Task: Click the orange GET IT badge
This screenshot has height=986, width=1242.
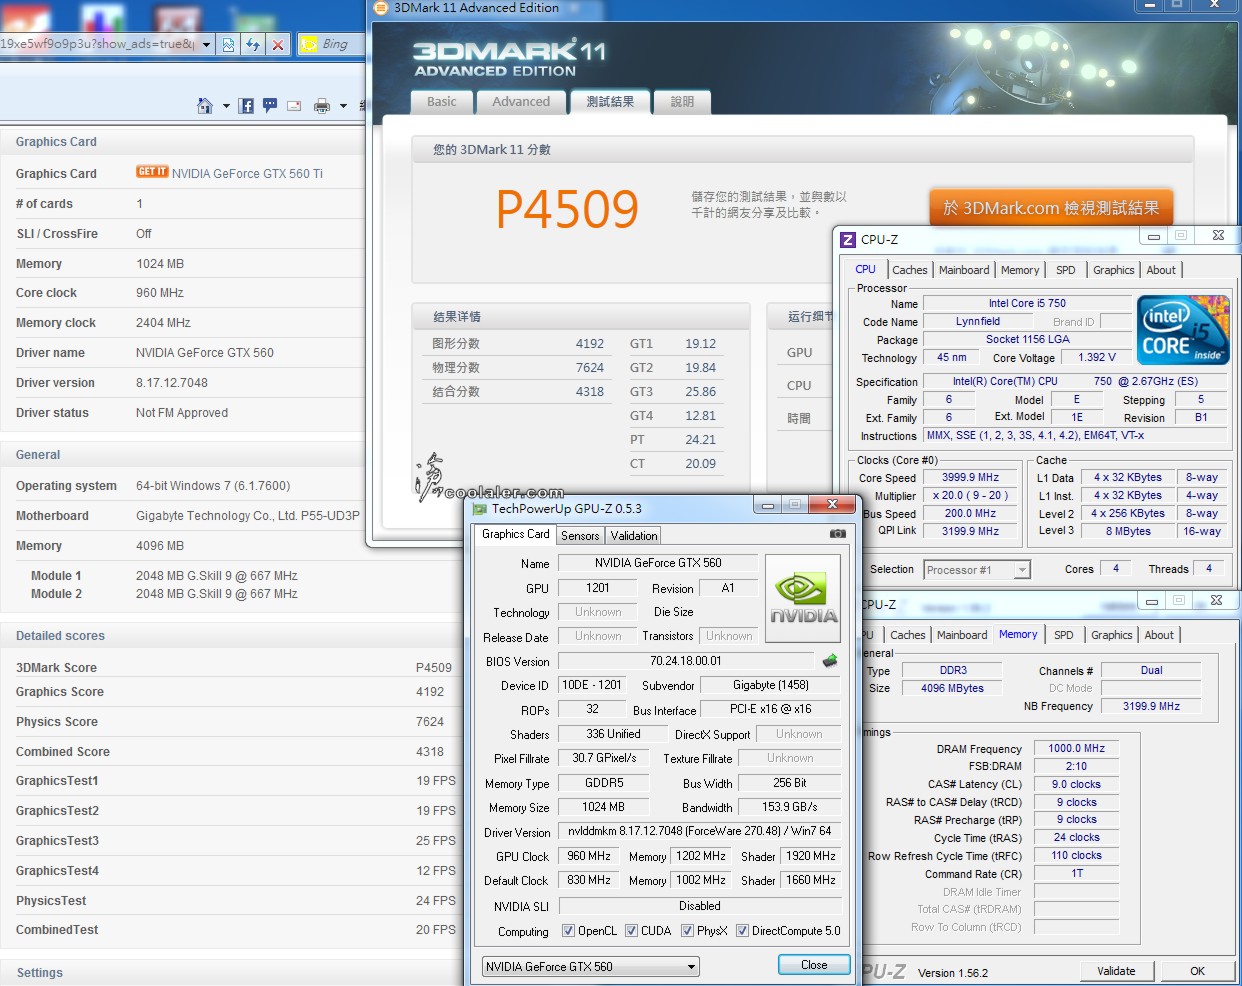Action: coord(152,172)
